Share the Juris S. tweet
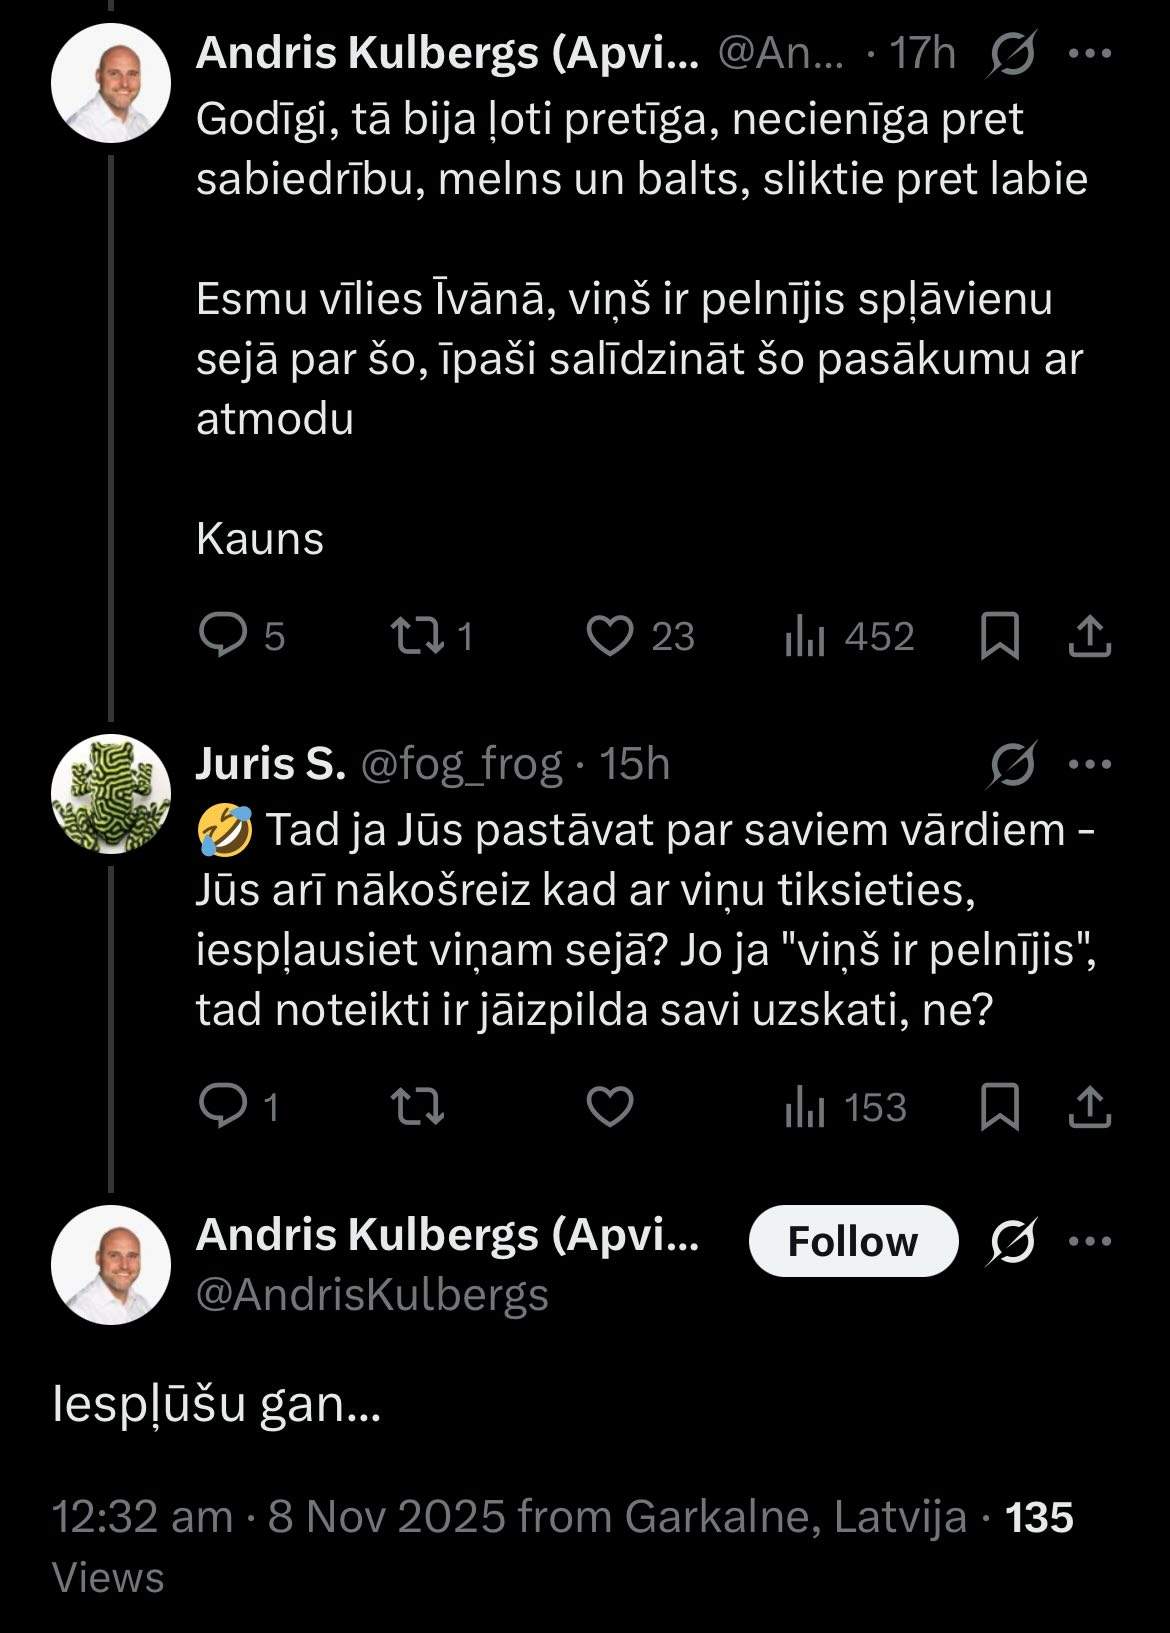Image resolution: width=1170 pixels, height=1633 pixels. click(1090, 1107)
